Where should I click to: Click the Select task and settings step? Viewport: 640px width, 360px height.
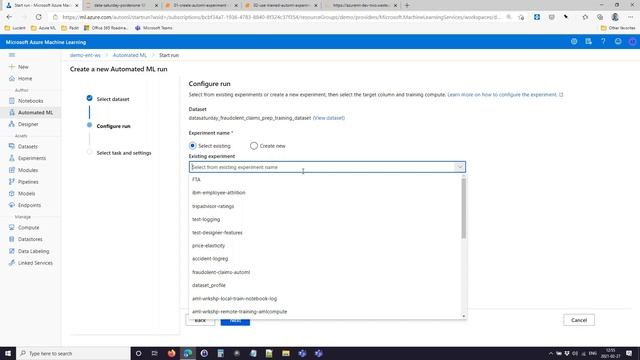click(x=124, y=153)
